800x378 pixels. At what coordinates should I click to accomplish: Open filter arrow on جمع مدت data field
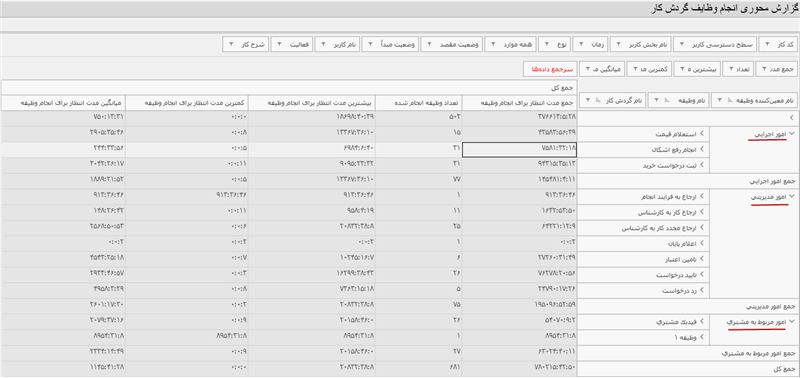[x=764, y=68]
